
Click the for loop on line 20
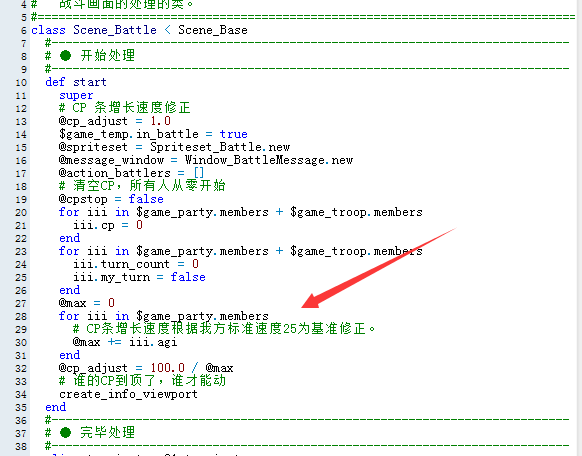pos(241,212)
